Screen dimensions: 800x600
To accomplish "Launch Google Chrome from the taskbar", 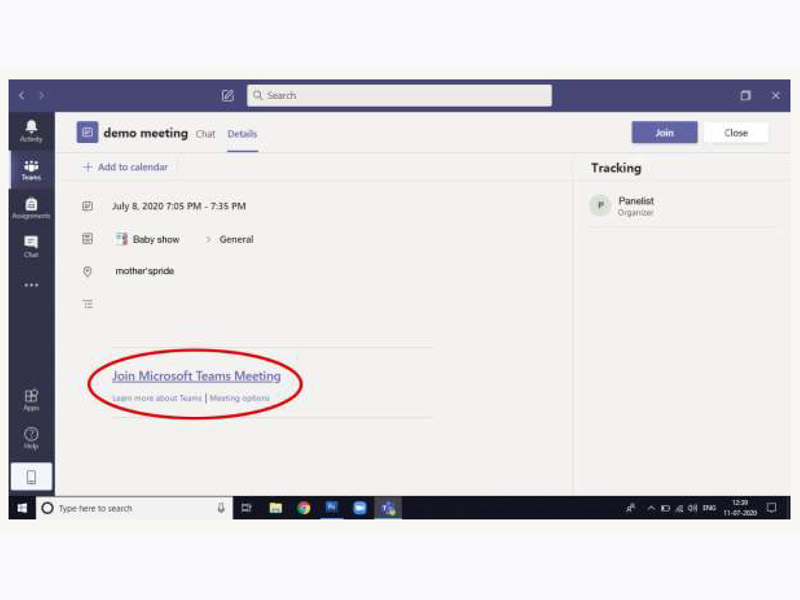I will pos(304,508).
